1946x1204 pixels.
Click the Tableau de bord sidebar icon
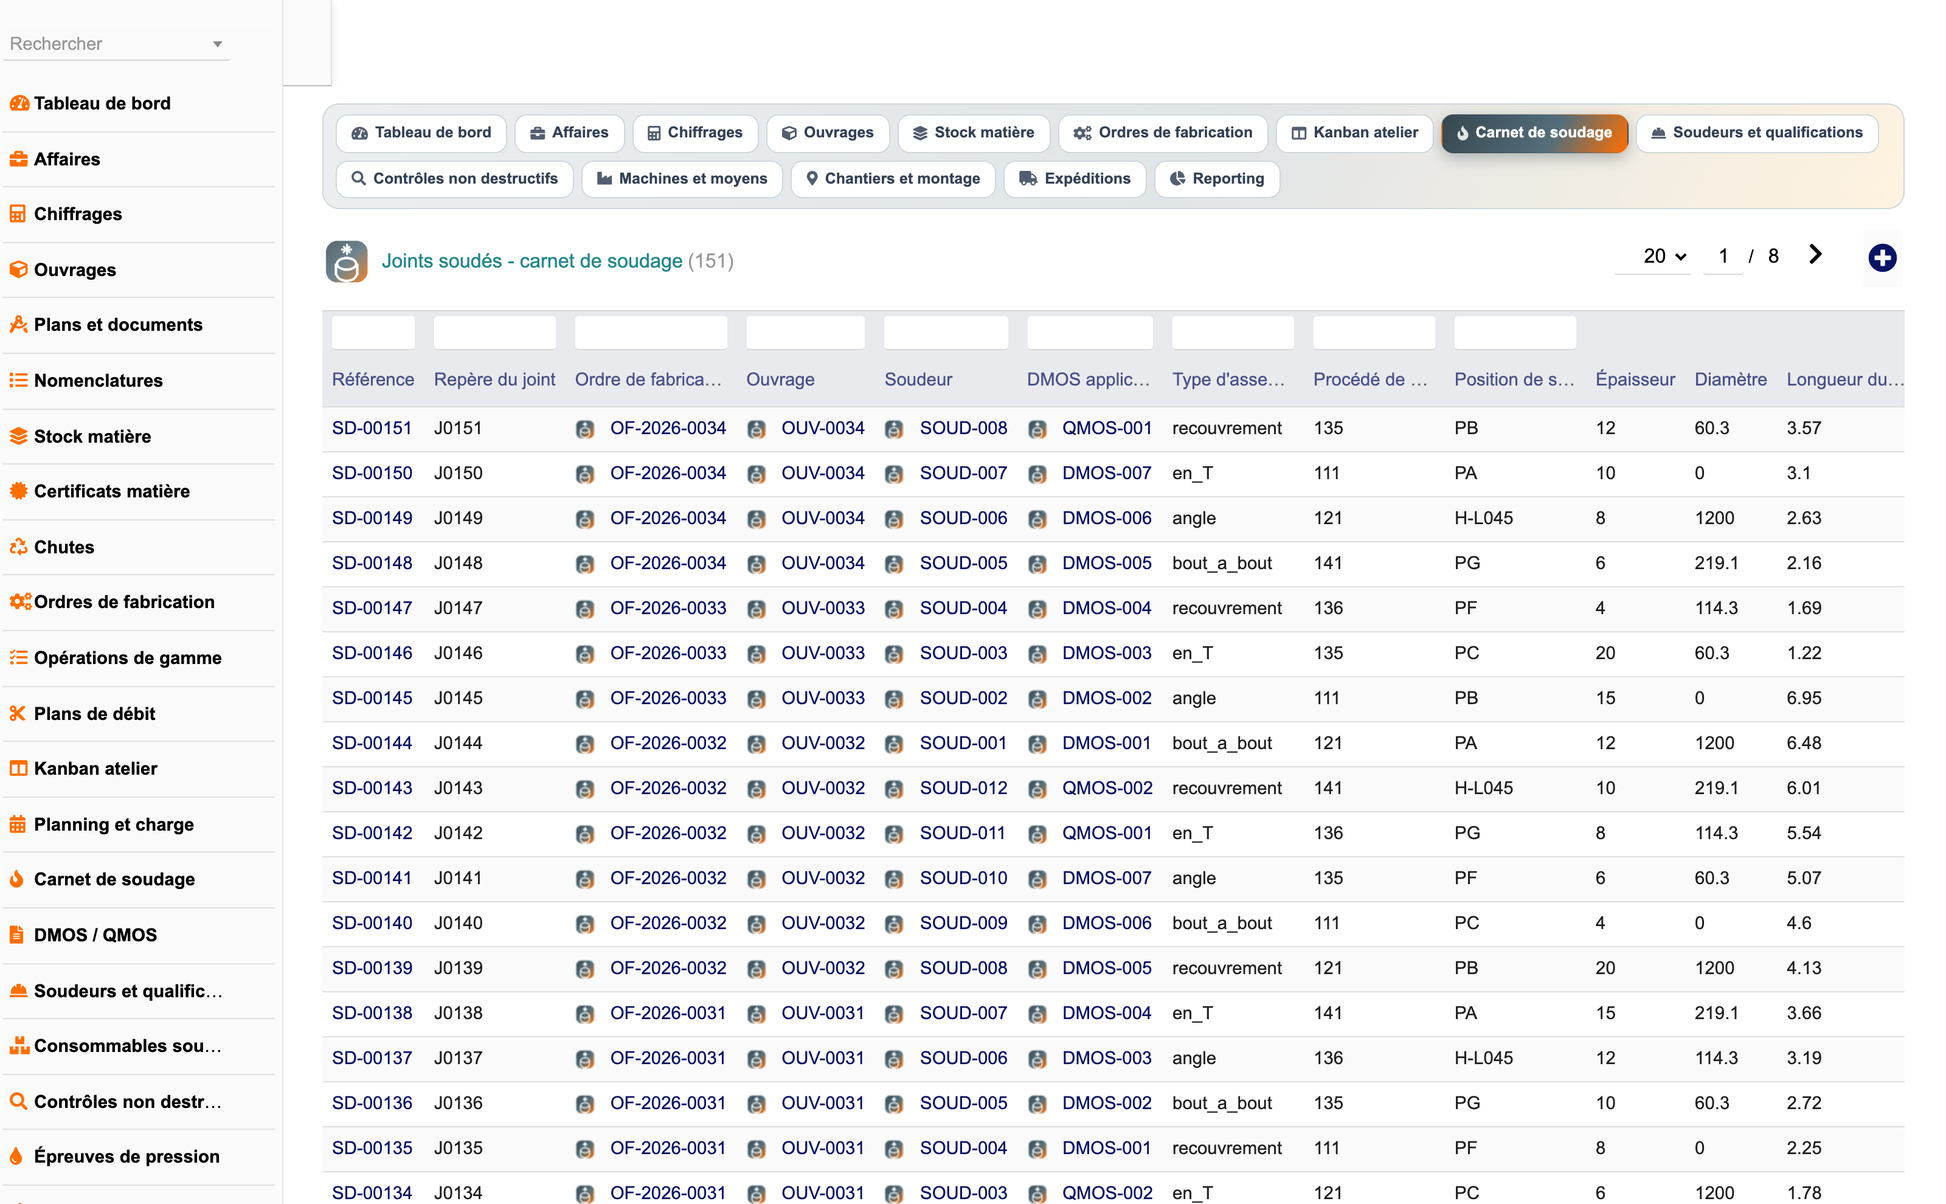(19, 103)
